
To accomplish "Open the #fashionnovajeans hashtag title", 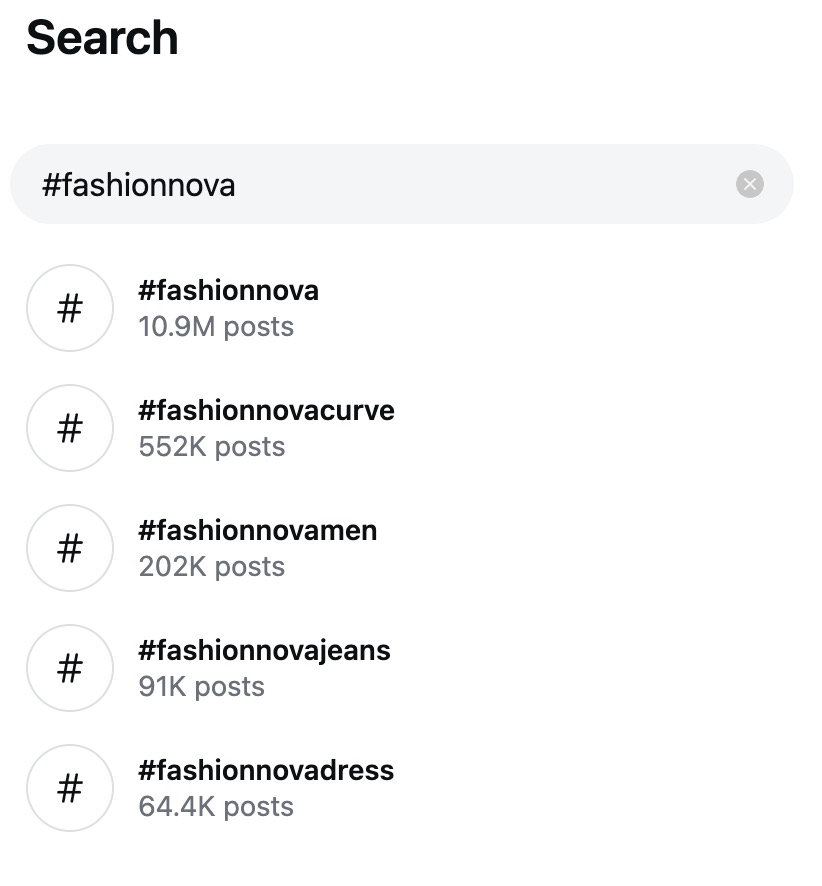I will [264, 651].
